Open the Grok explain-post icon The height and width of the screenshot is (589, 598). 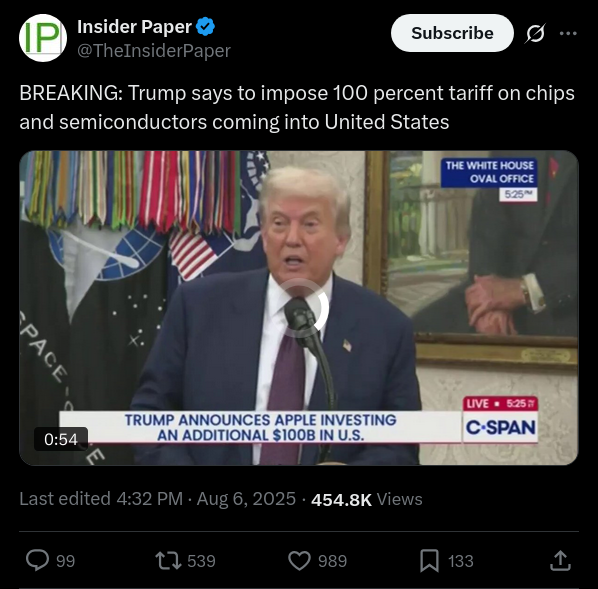[535, 34]
